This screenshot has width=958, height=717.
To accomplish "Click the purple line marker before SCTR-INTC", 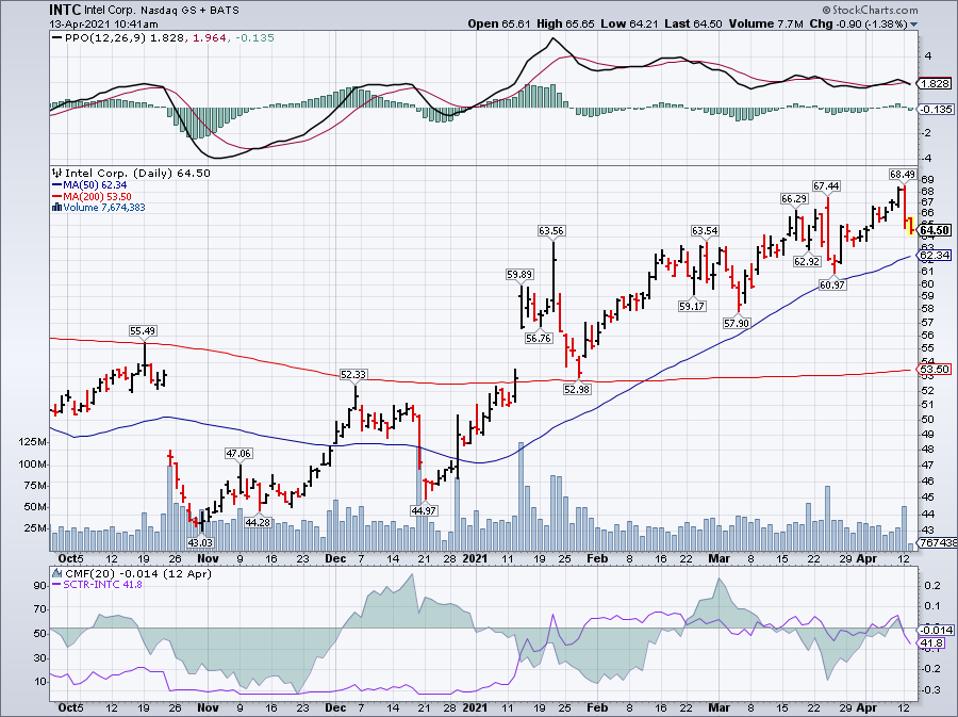I will (x=57, y=584).
